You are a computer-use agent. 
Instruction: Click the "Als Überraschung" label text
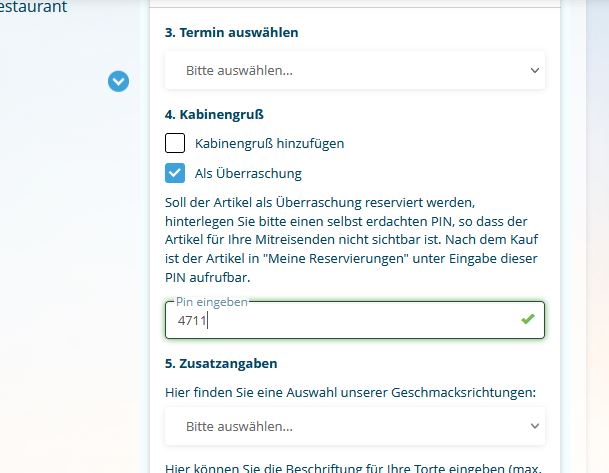pyautogui.click(x=248, y=173)
